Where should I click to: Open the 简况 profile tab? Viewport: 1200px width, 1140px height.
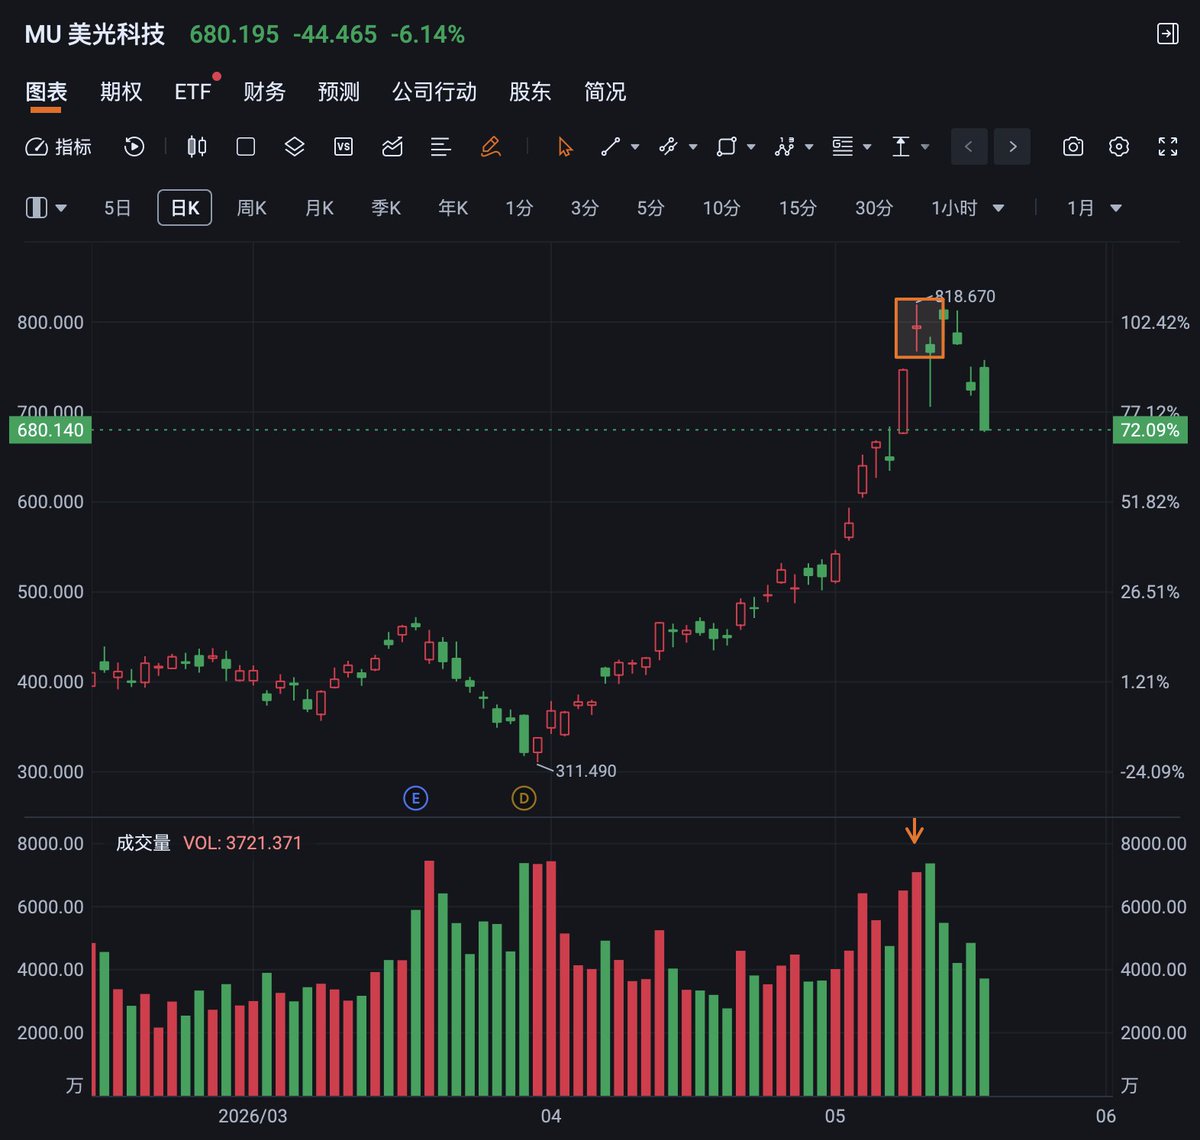point(605,92)
